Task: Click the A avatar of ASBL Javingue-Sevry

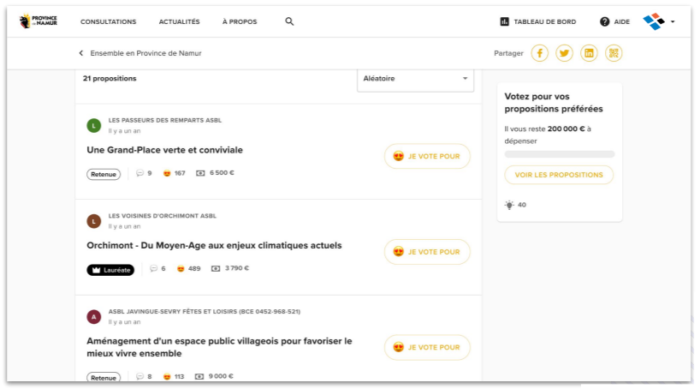Action: (x=94, y=317)
